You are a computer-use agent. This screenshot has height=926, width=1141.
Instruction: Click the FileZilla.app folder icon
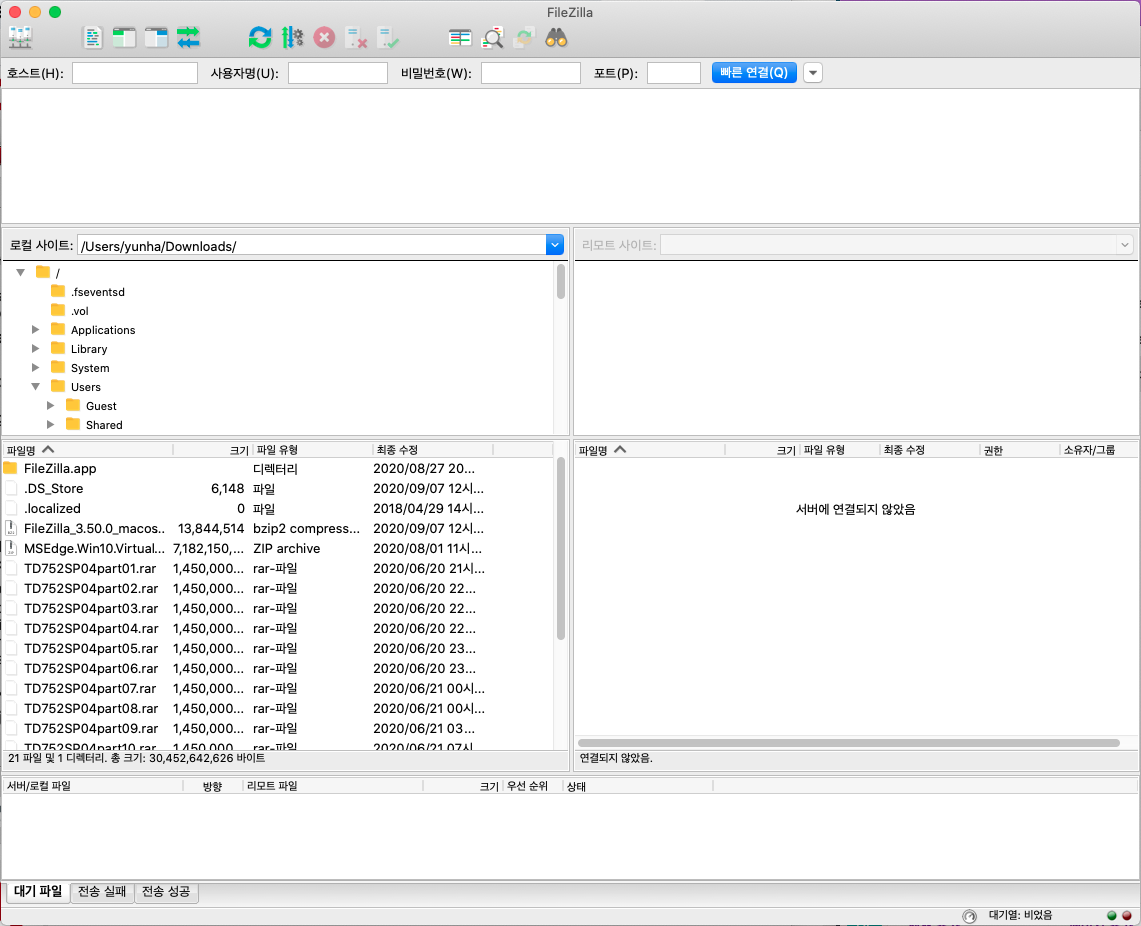coord(10,468)
